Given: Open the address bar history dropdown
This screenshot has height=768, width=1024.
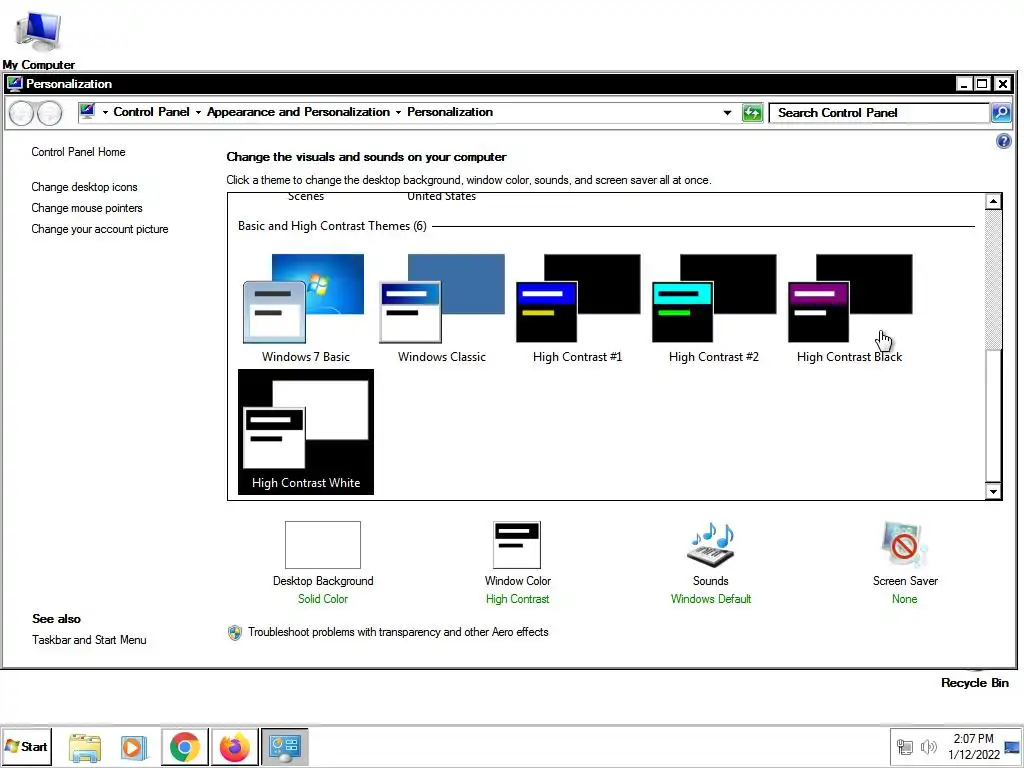Looking at the screenshot, I should [728, 113].
